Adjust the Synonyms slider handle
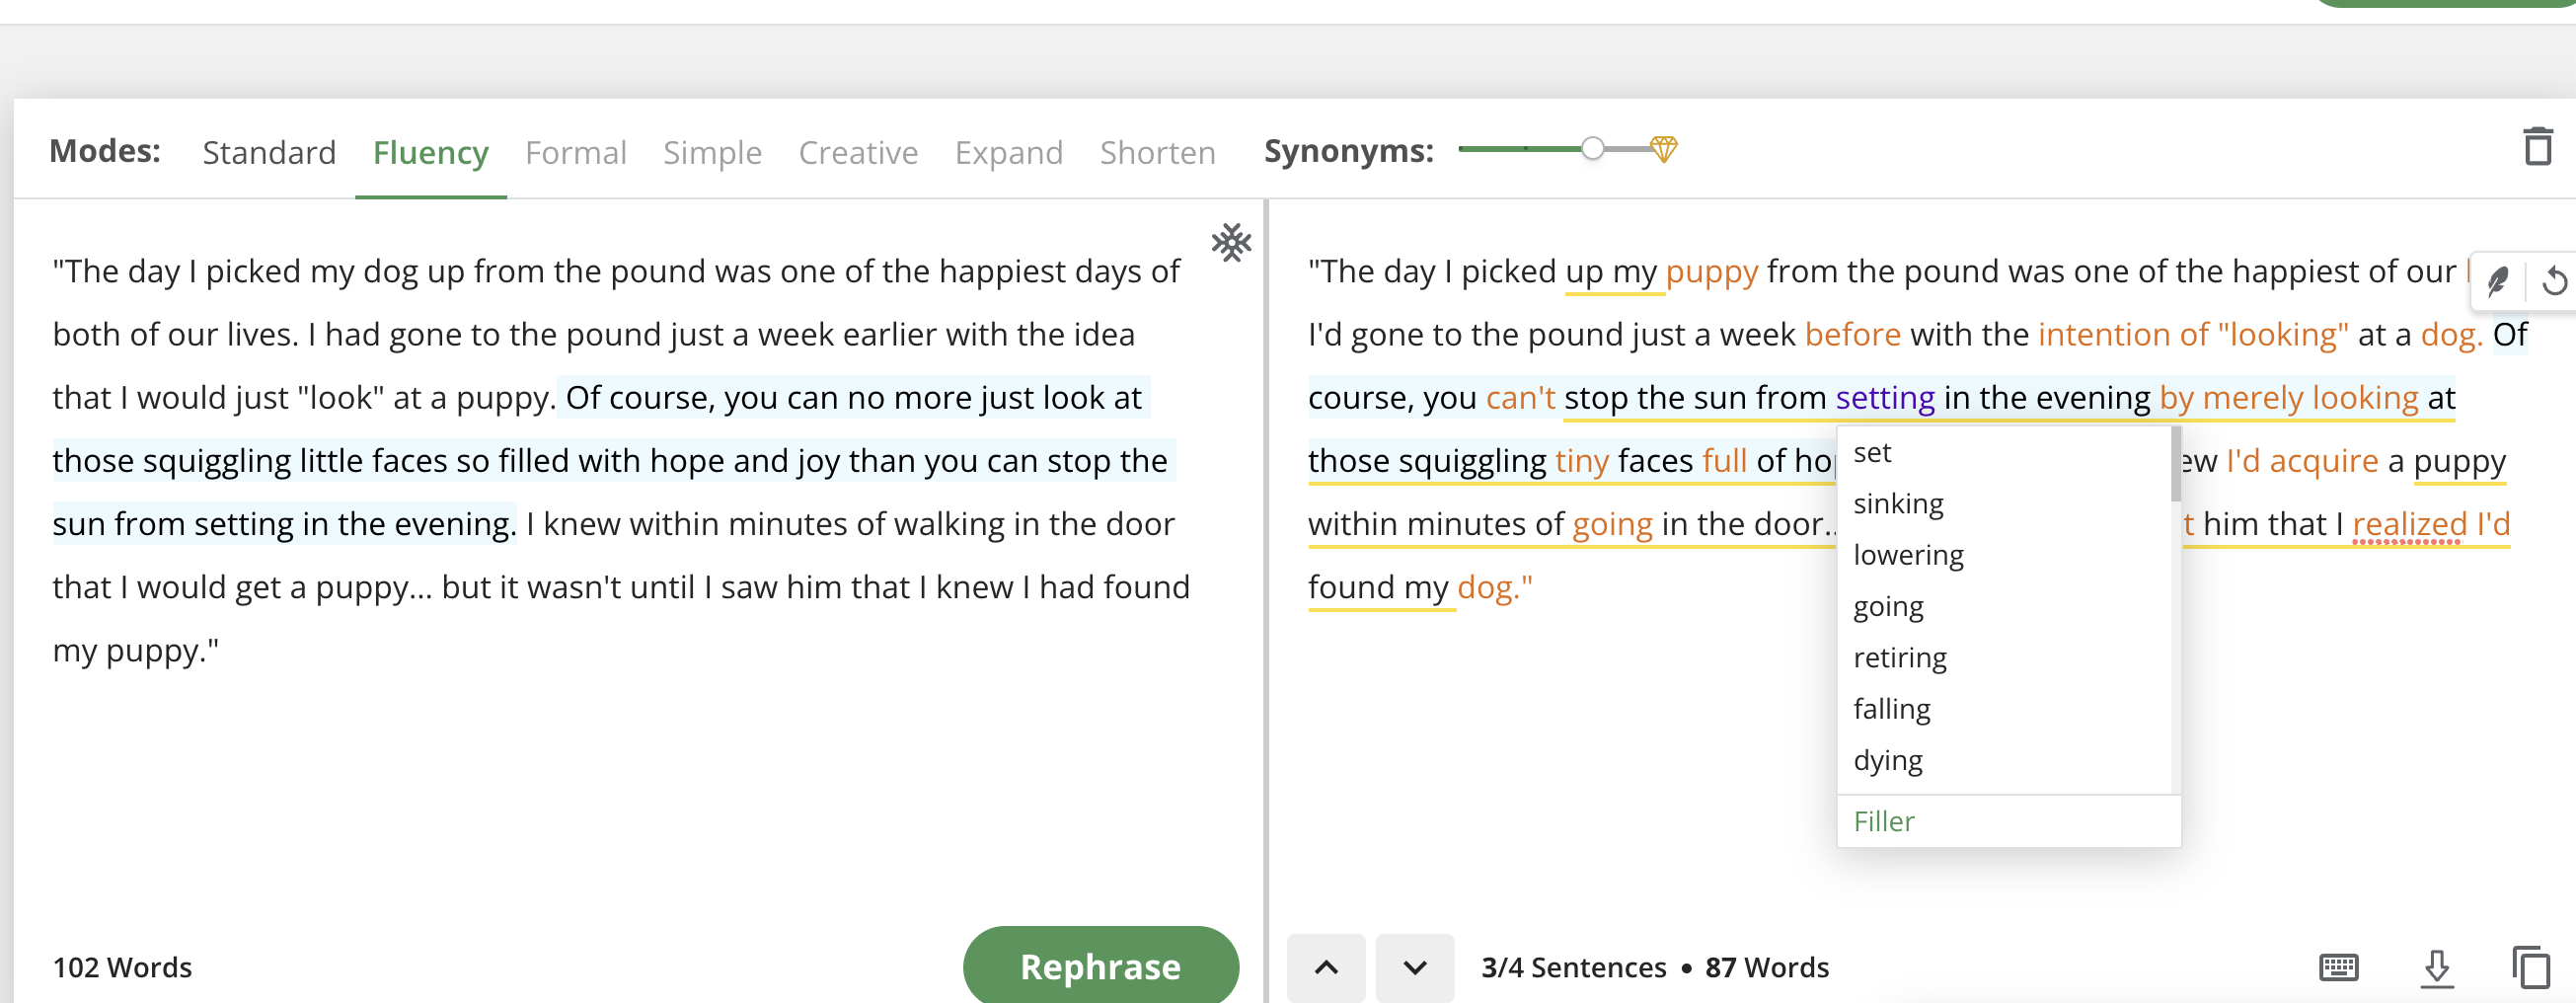The image size is (2576, 1003). click(1592, 149)
